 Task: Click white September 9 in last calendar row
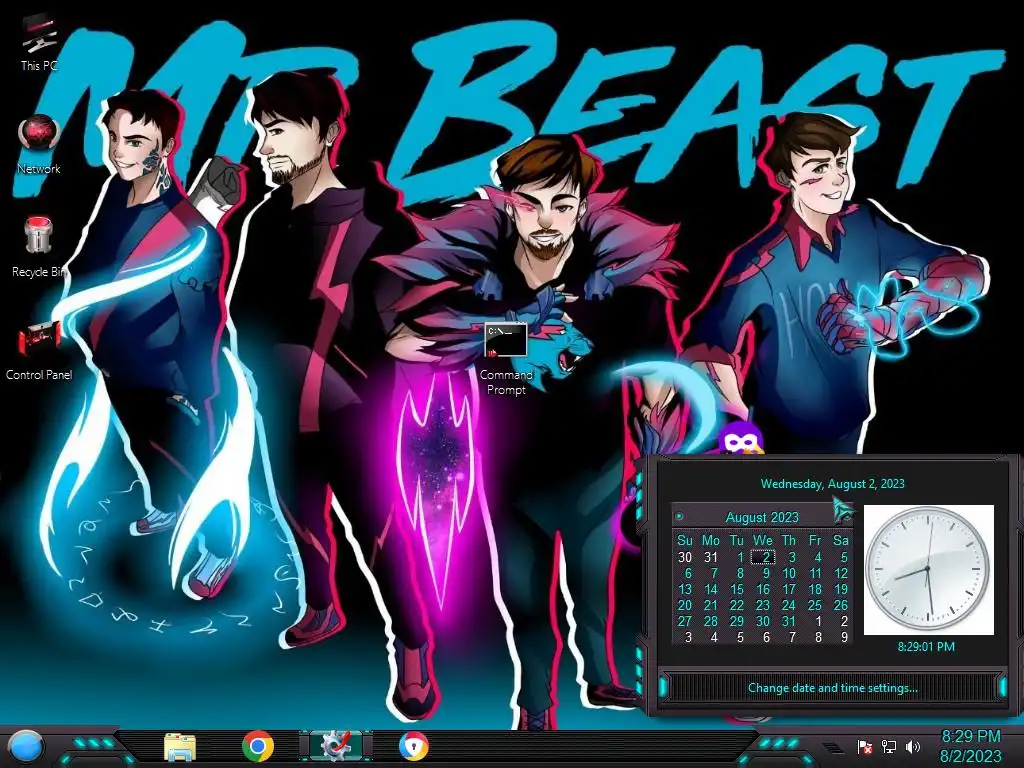coord(843,637)
